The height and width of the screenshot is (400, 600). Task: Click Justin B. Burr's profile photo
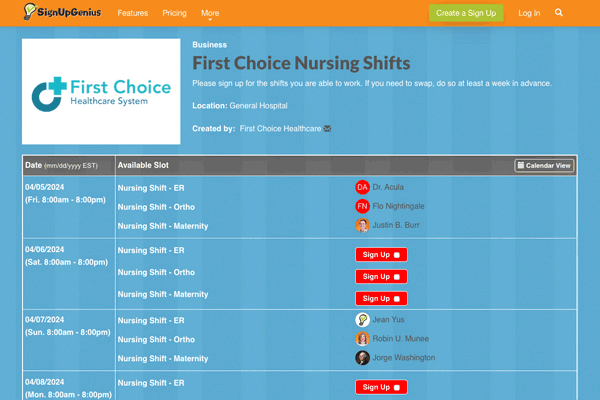362,225
